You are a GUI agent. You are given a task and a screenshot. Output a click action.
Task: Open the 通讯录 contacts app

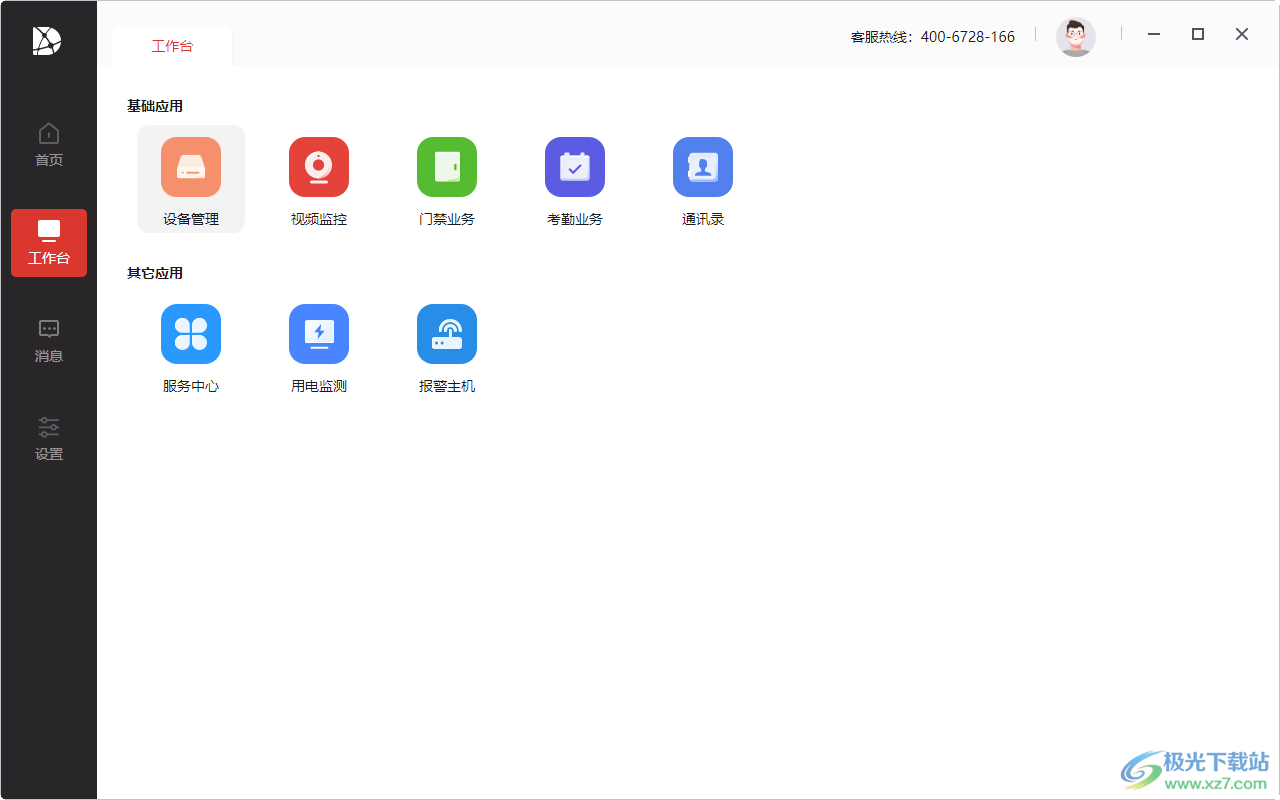pos(703,179)
